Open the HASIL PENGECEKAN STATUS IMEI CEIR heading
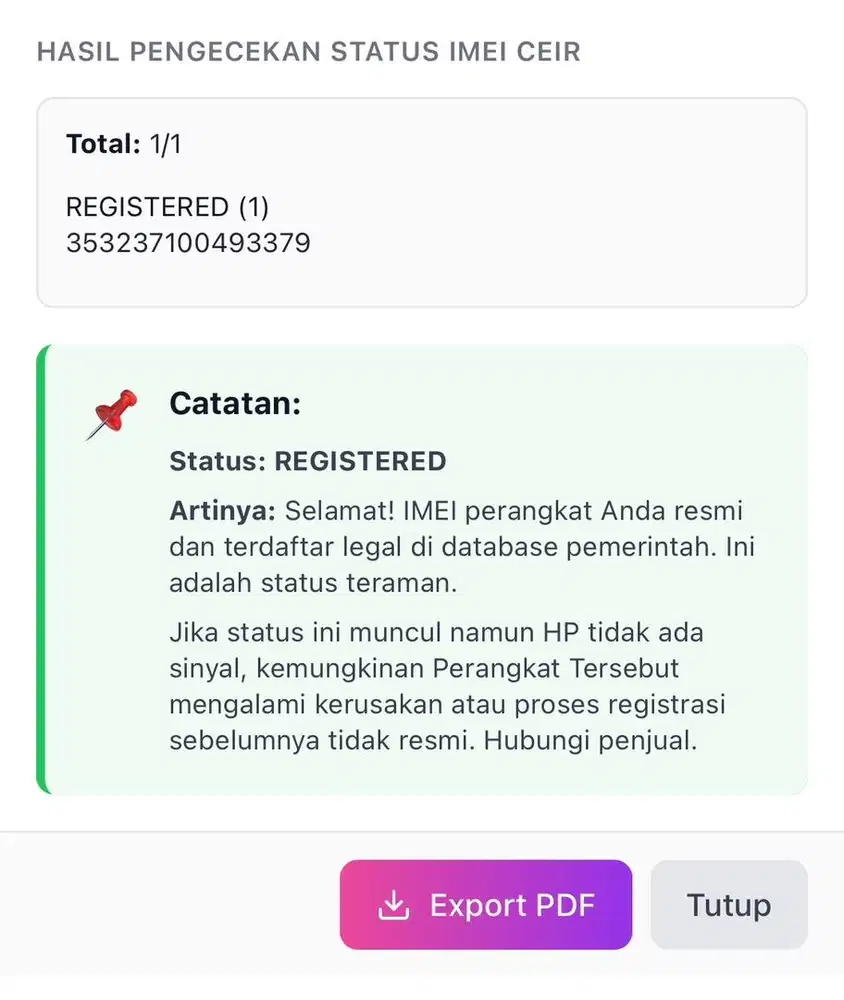Image resolution: width=844 pixels, height=1000 pixels. click(308, 51)
